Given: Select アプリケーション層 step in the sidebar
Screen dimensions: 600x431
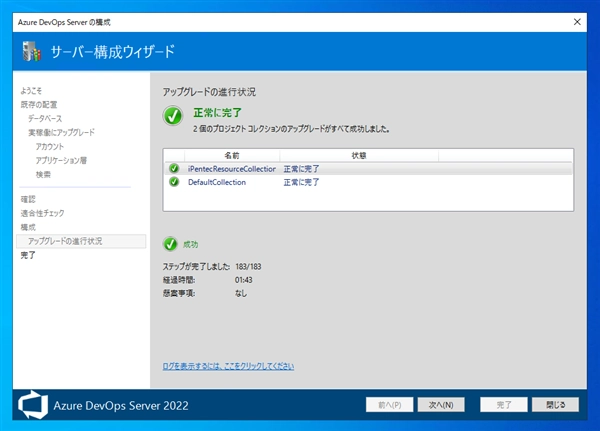Looking at the screenshot, I should pos(61,160).
